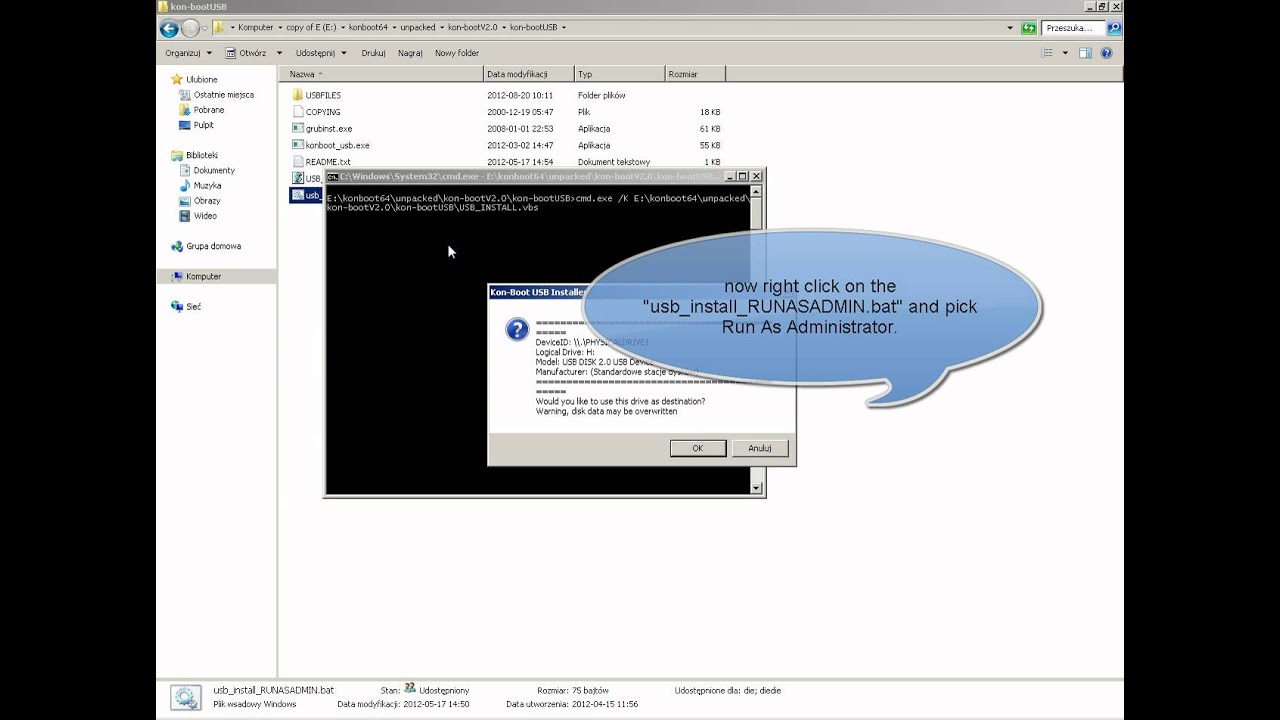Open Pobrane downloads folder
The height and width of the screenshot is (720, 1280).
202,110
